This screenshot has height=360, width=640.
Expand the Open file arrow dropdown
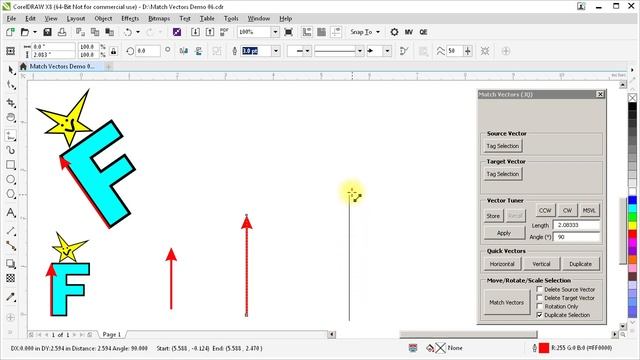(35, 32)
